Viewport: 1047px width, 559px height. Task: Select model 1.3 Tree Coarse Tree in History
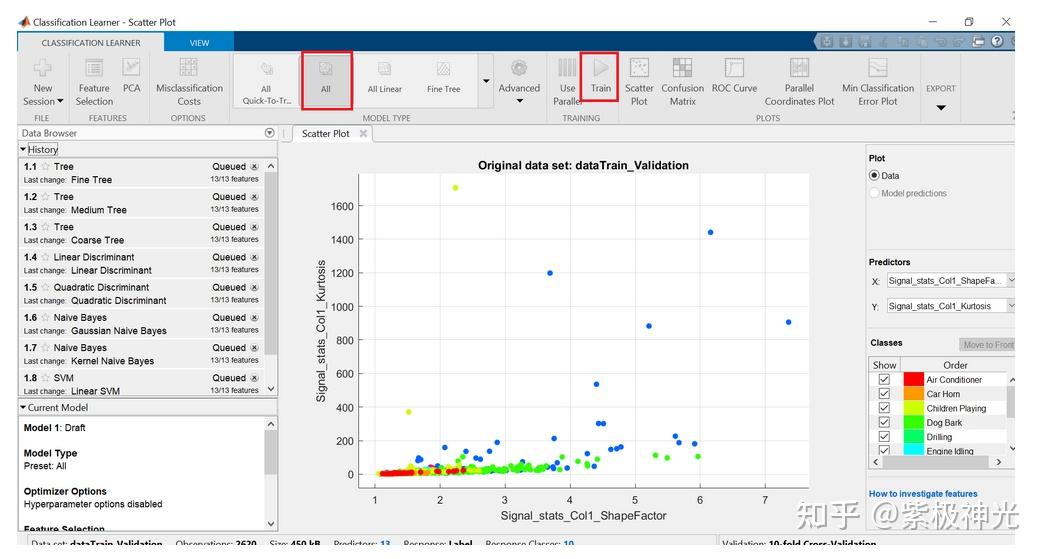(x=141, y=234)
